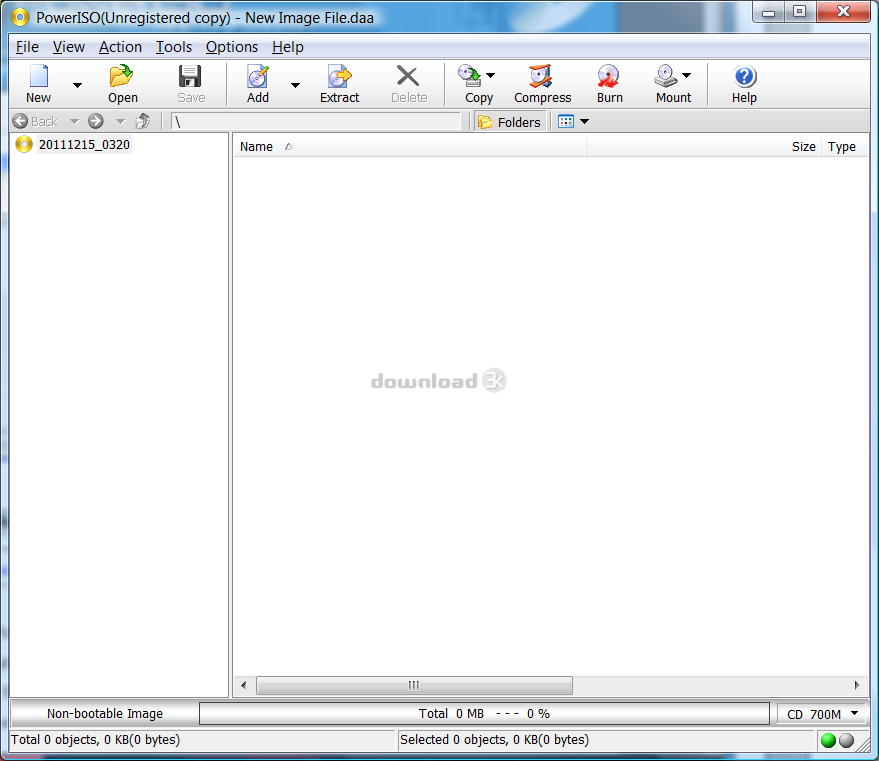Open the view mode dropdown arrow
This screenshot has width=879, height=761.
(x=585, y=122)
